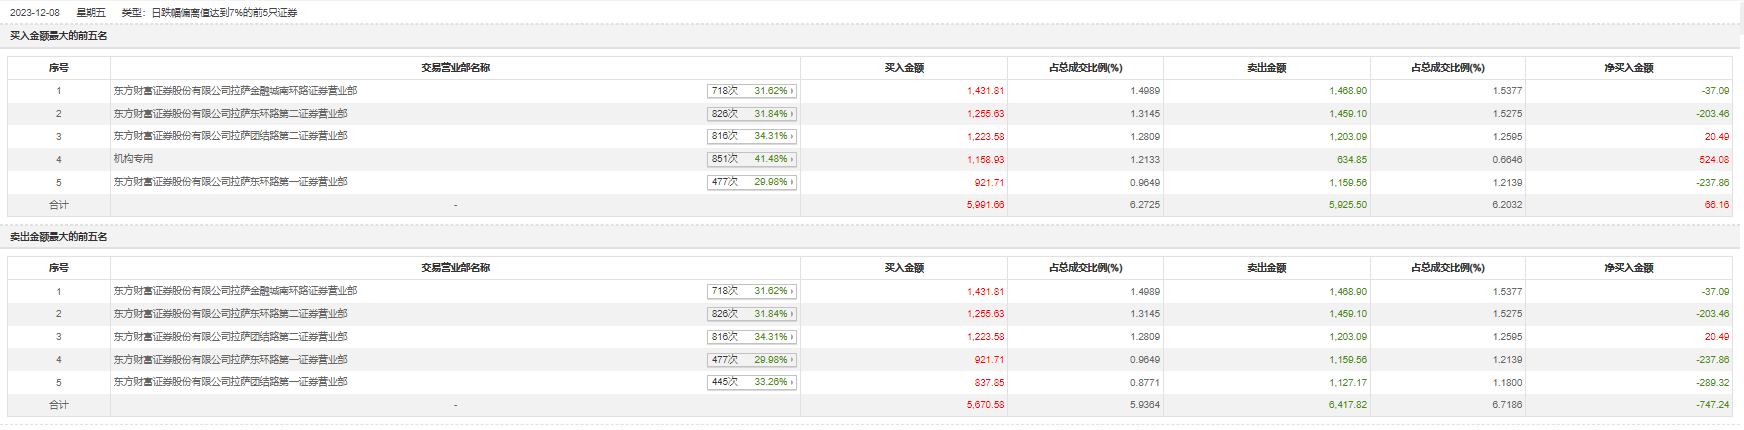This screenshot has width=1744, height=430.
Task: Click 买入金额 header in buy table
Action: [904, 68]
